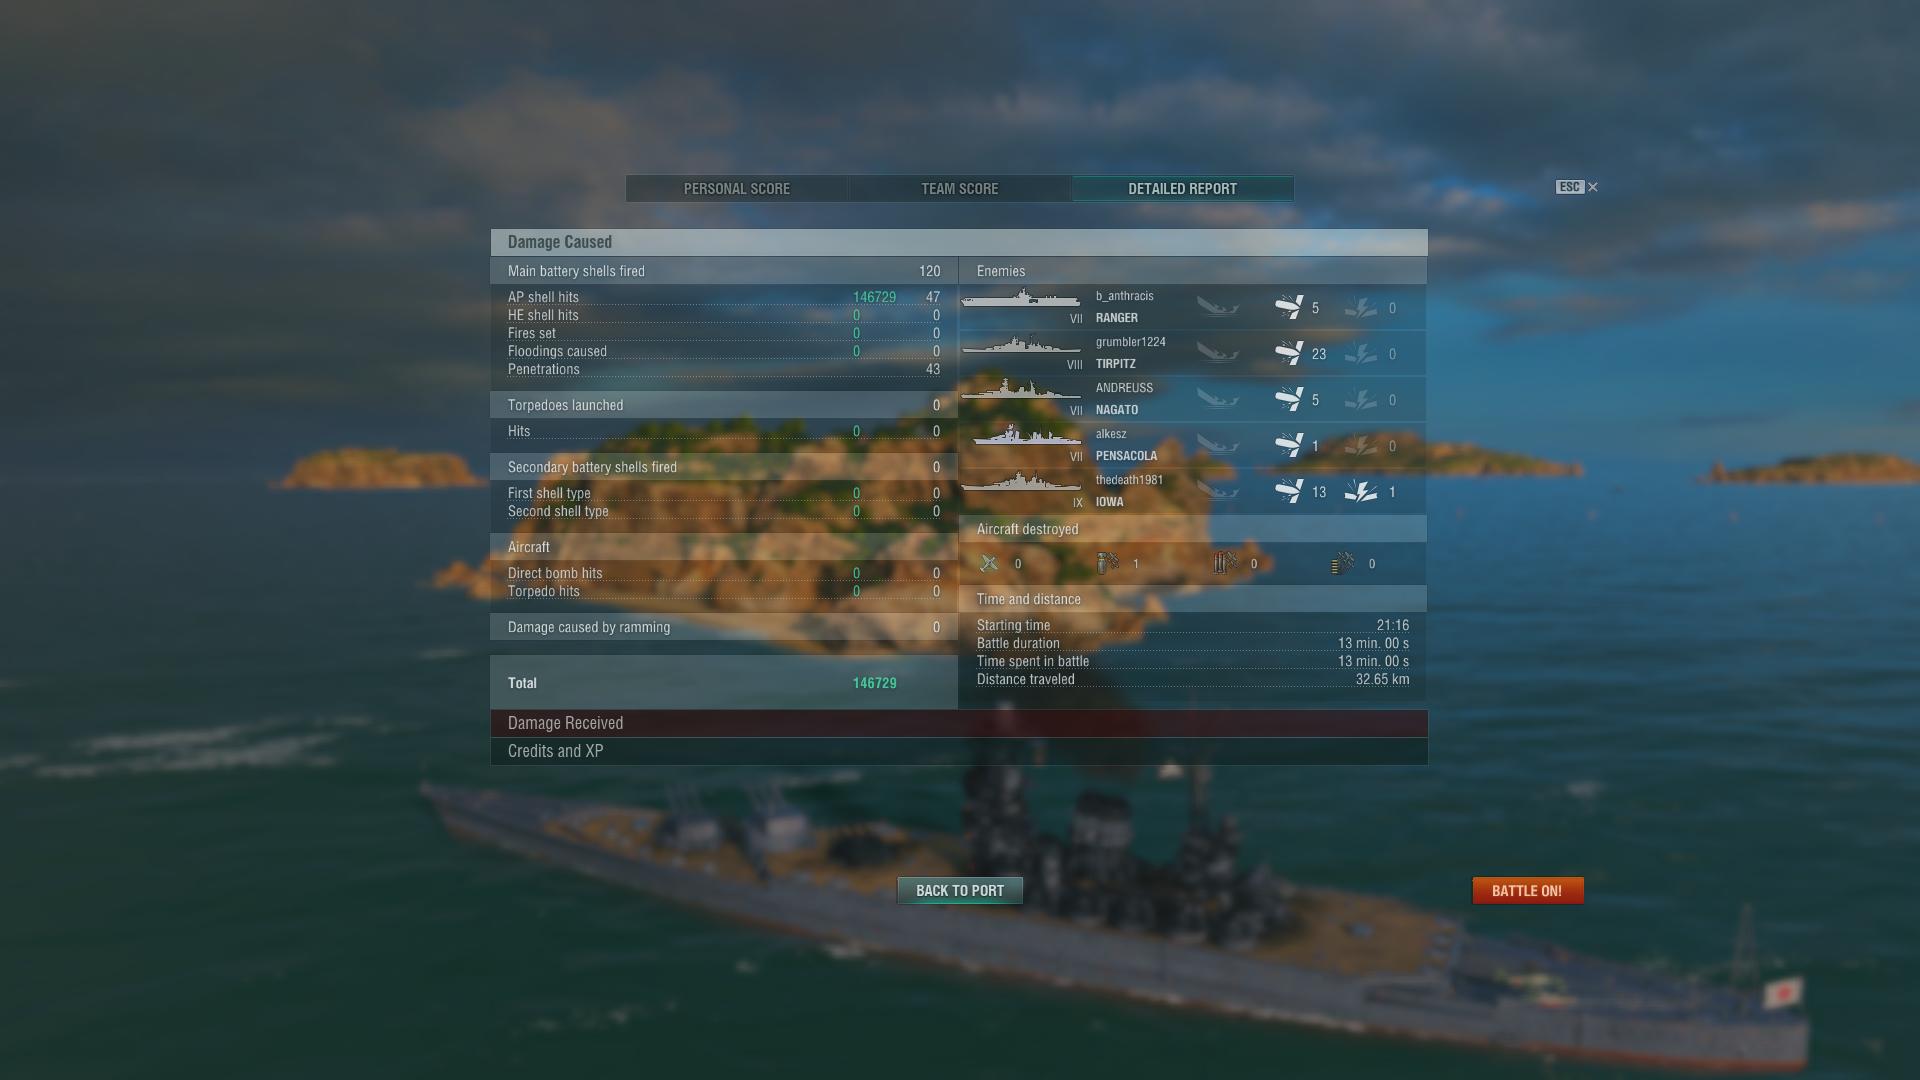
Task: Collapse the Damage Caused section header
Action: click(x=959, y=242)
